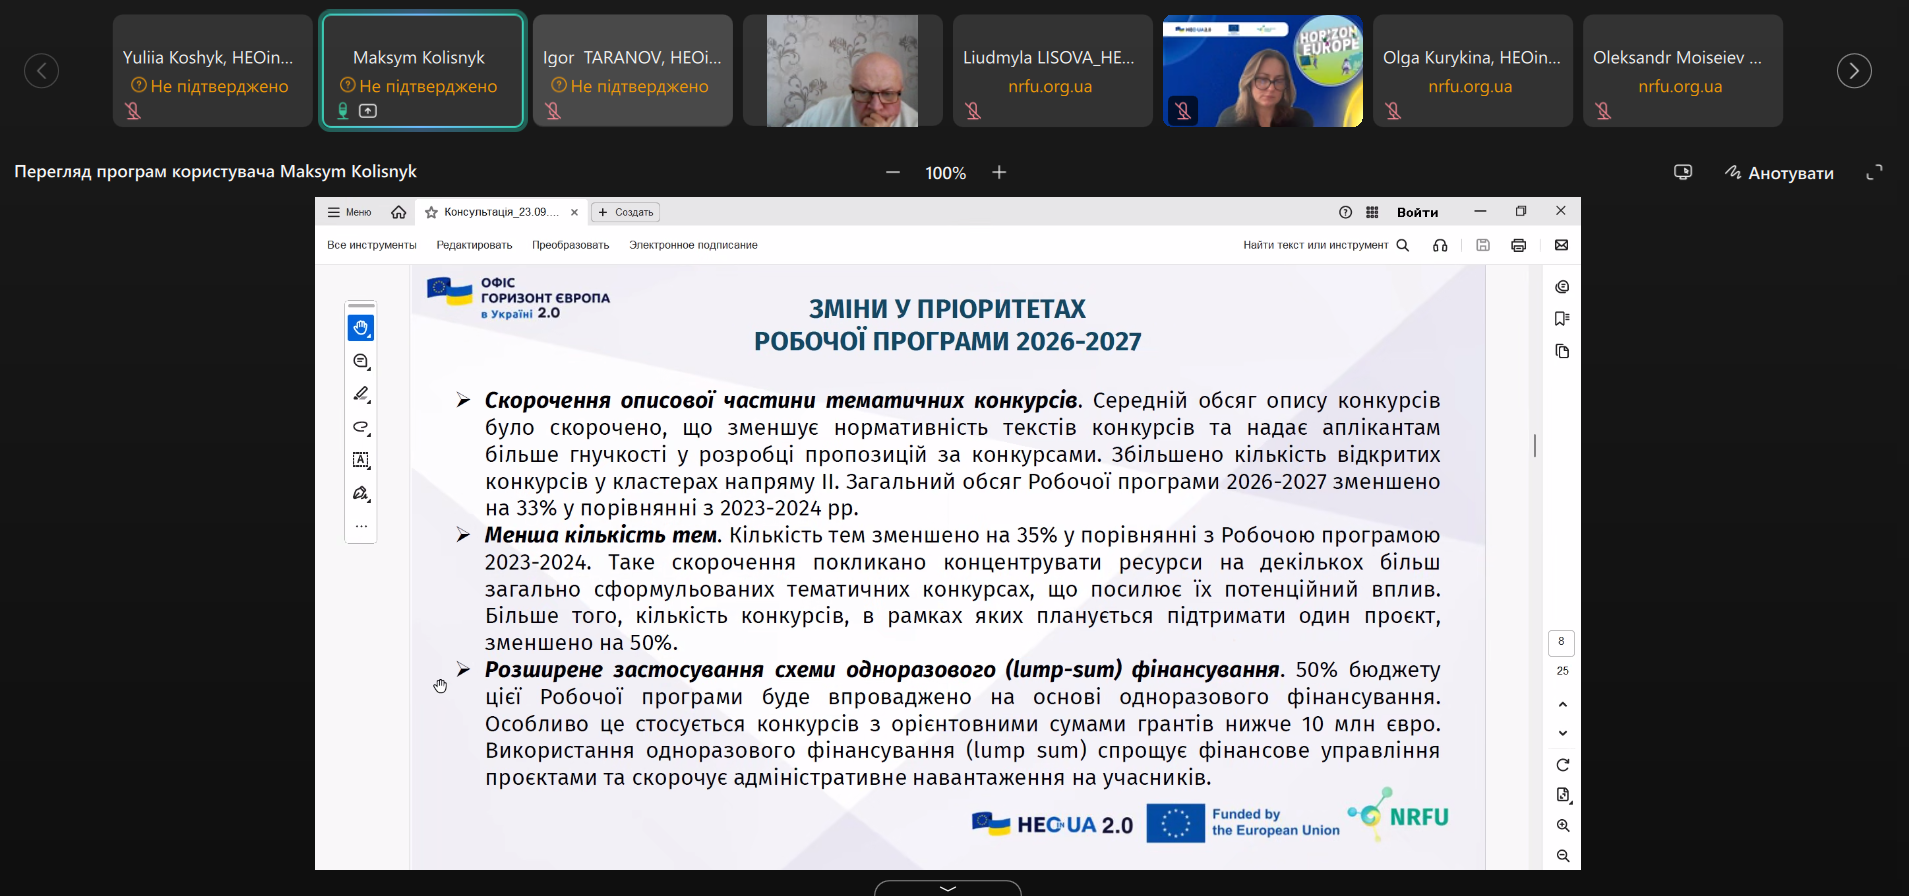Open the Преобразовать tab
This screenshot has height=896, width=1909.
570,245
